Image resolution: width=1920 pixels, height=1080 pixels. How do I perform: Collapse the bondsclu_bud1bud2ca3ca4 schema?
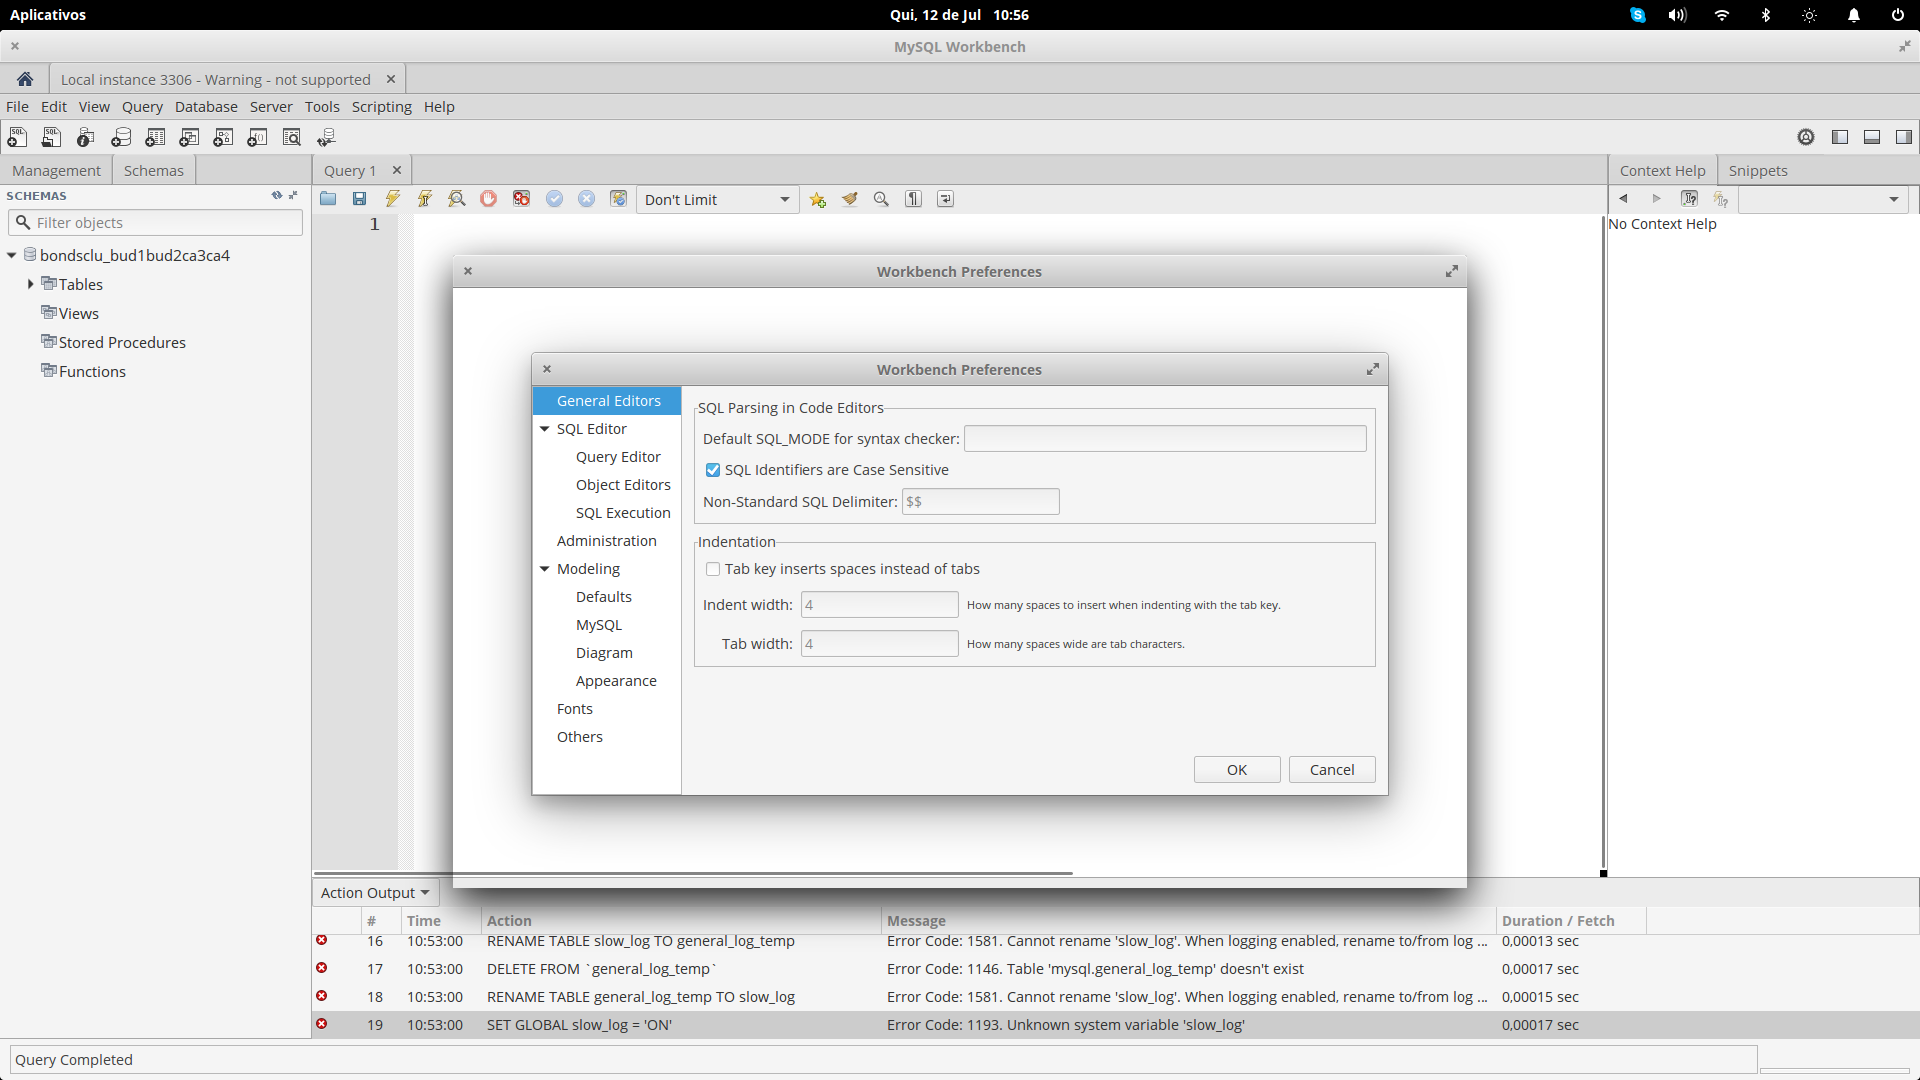[x=12, y=255]
